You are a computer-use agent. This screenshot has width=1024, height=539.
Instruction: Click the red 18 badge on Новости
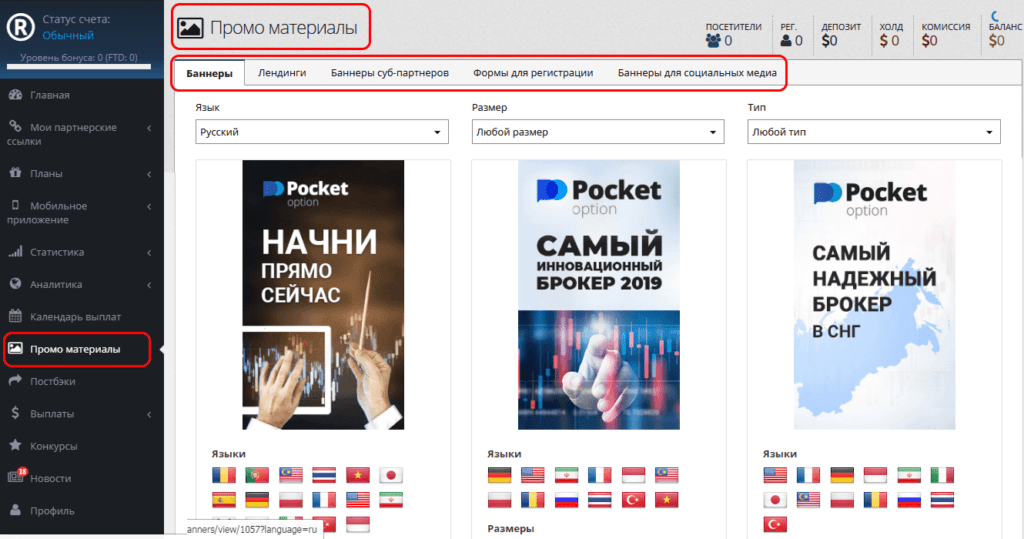23,471
